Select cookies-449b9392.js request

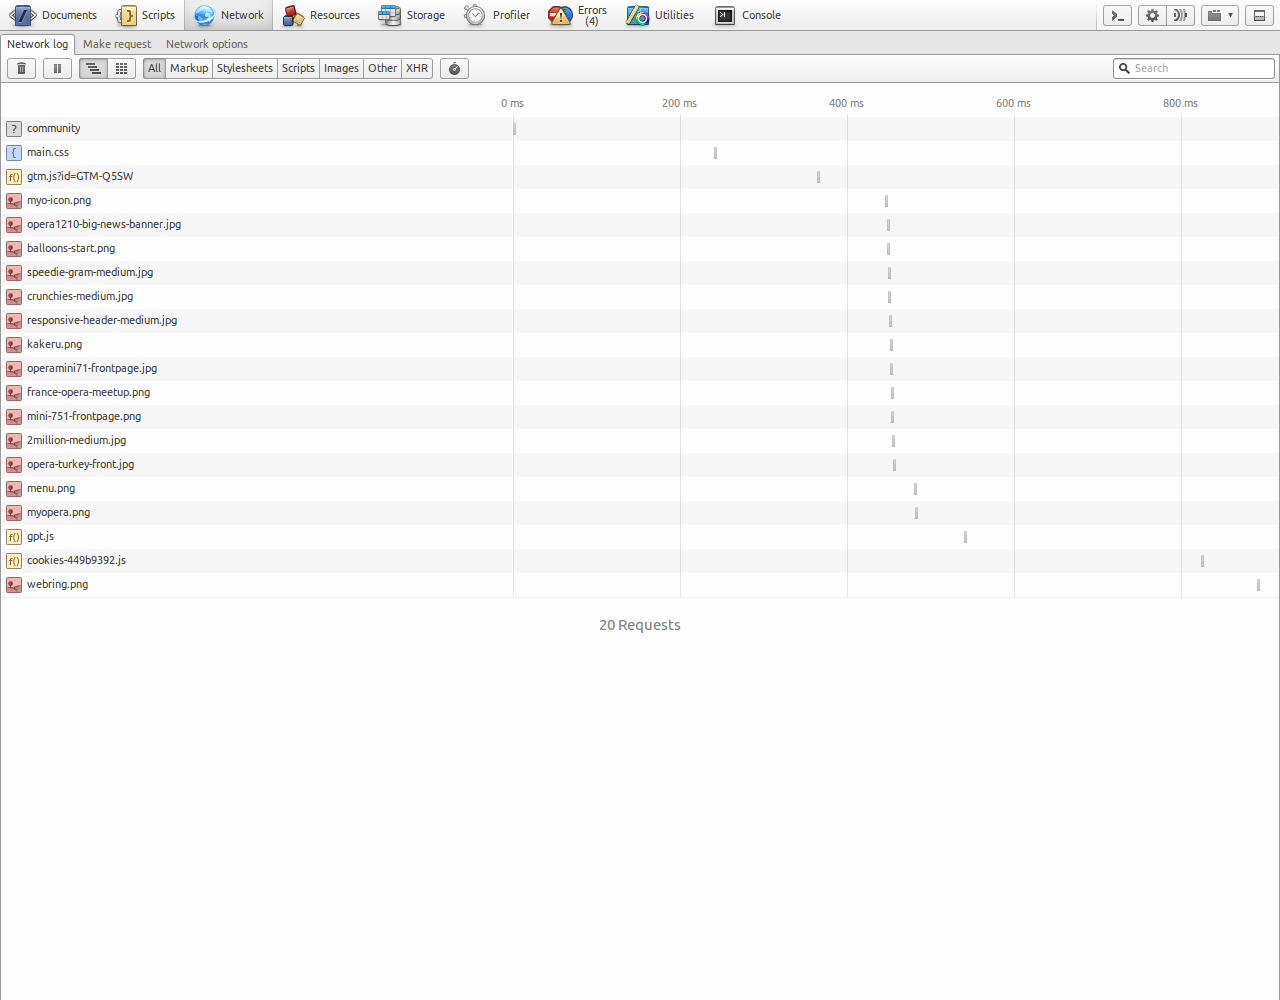tap(640, 560)
